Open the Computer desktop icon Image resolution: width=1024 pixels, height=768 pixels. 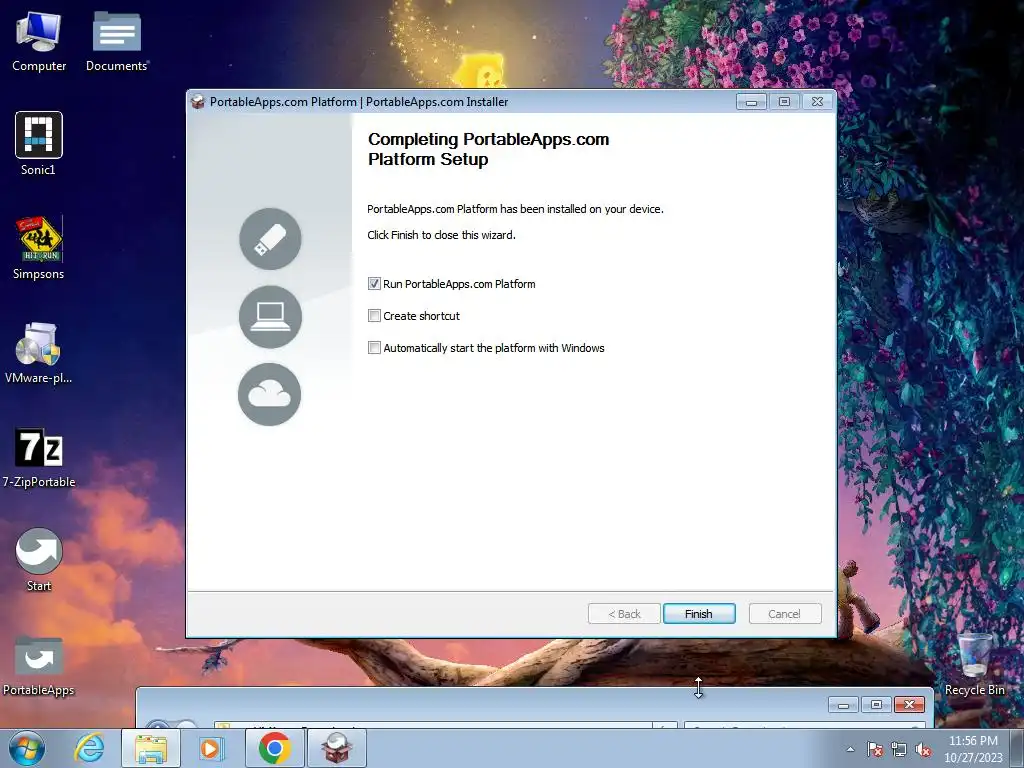tap(39, 42)
